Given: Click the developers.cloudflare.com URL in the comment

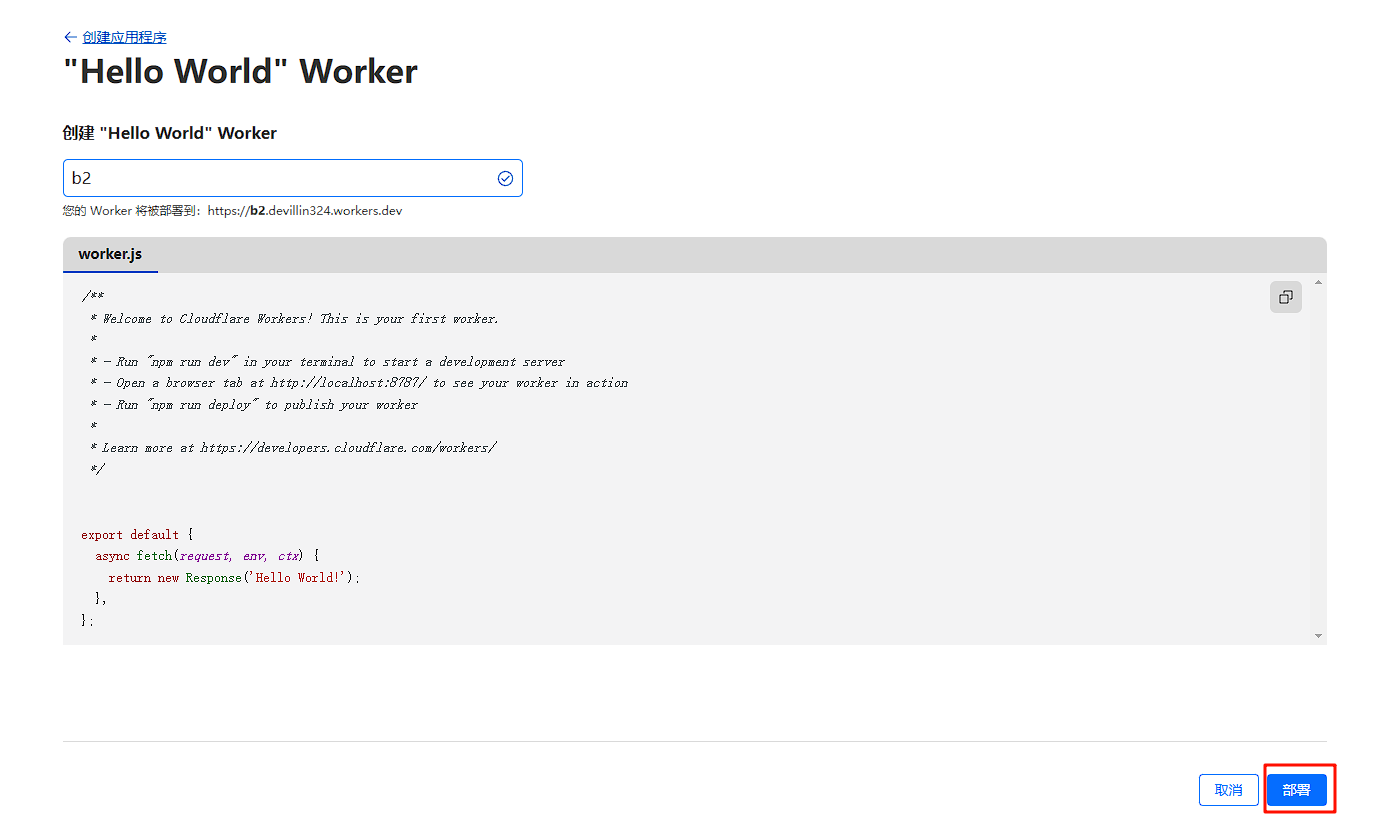Looking at the screenshot, I should pyautogui.click(x=348, y=448).
